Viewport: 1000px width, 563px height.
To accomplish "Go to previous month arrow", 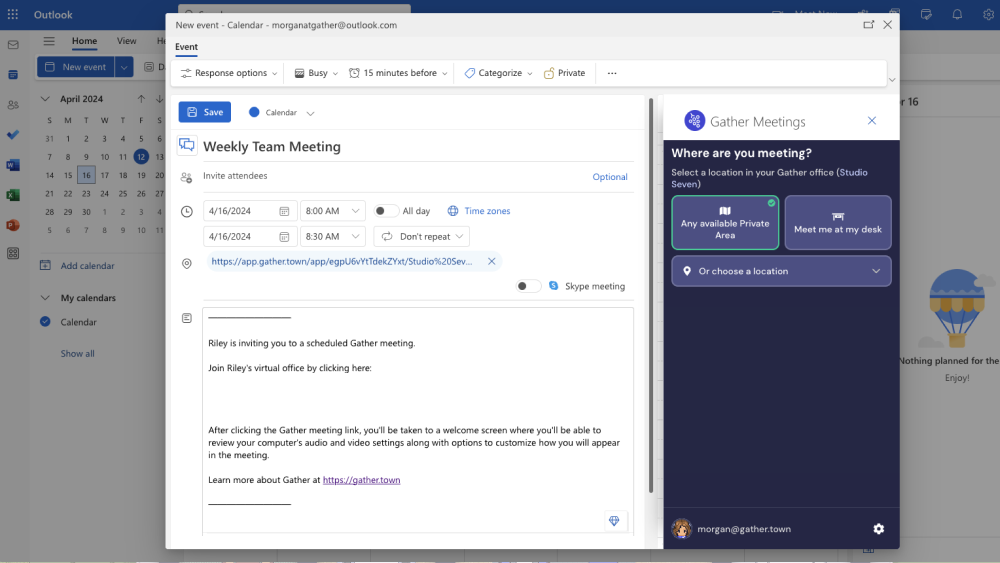I will coord(141,99).
